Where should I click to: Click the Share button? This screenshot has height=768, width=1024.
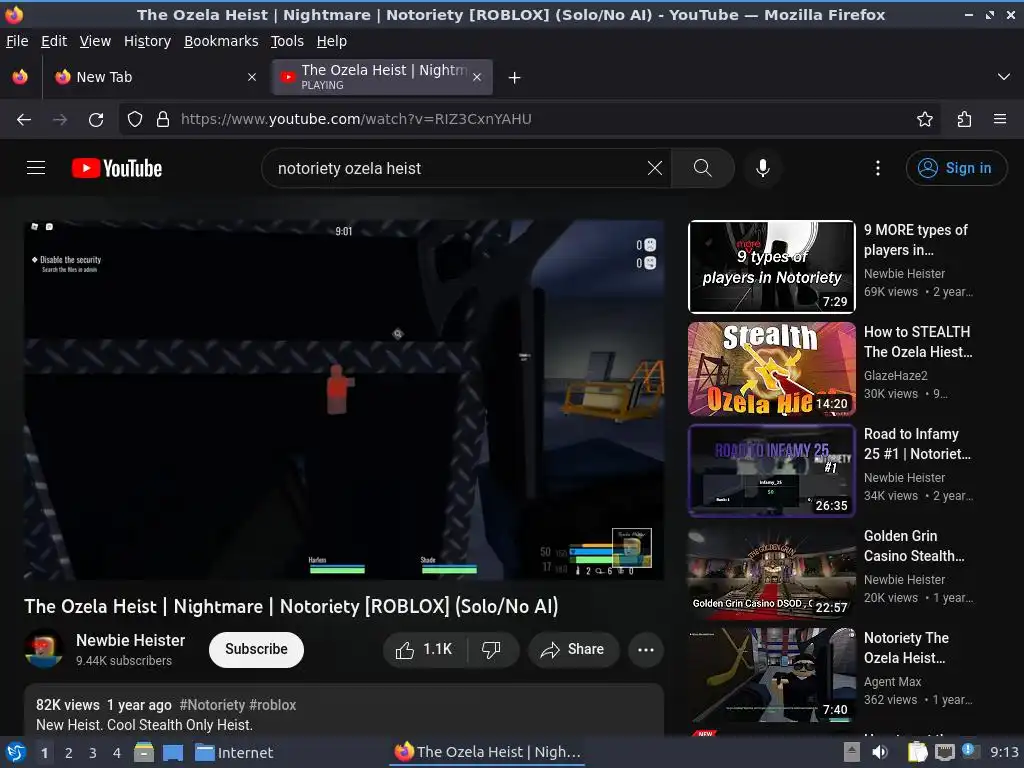point(573,649)
